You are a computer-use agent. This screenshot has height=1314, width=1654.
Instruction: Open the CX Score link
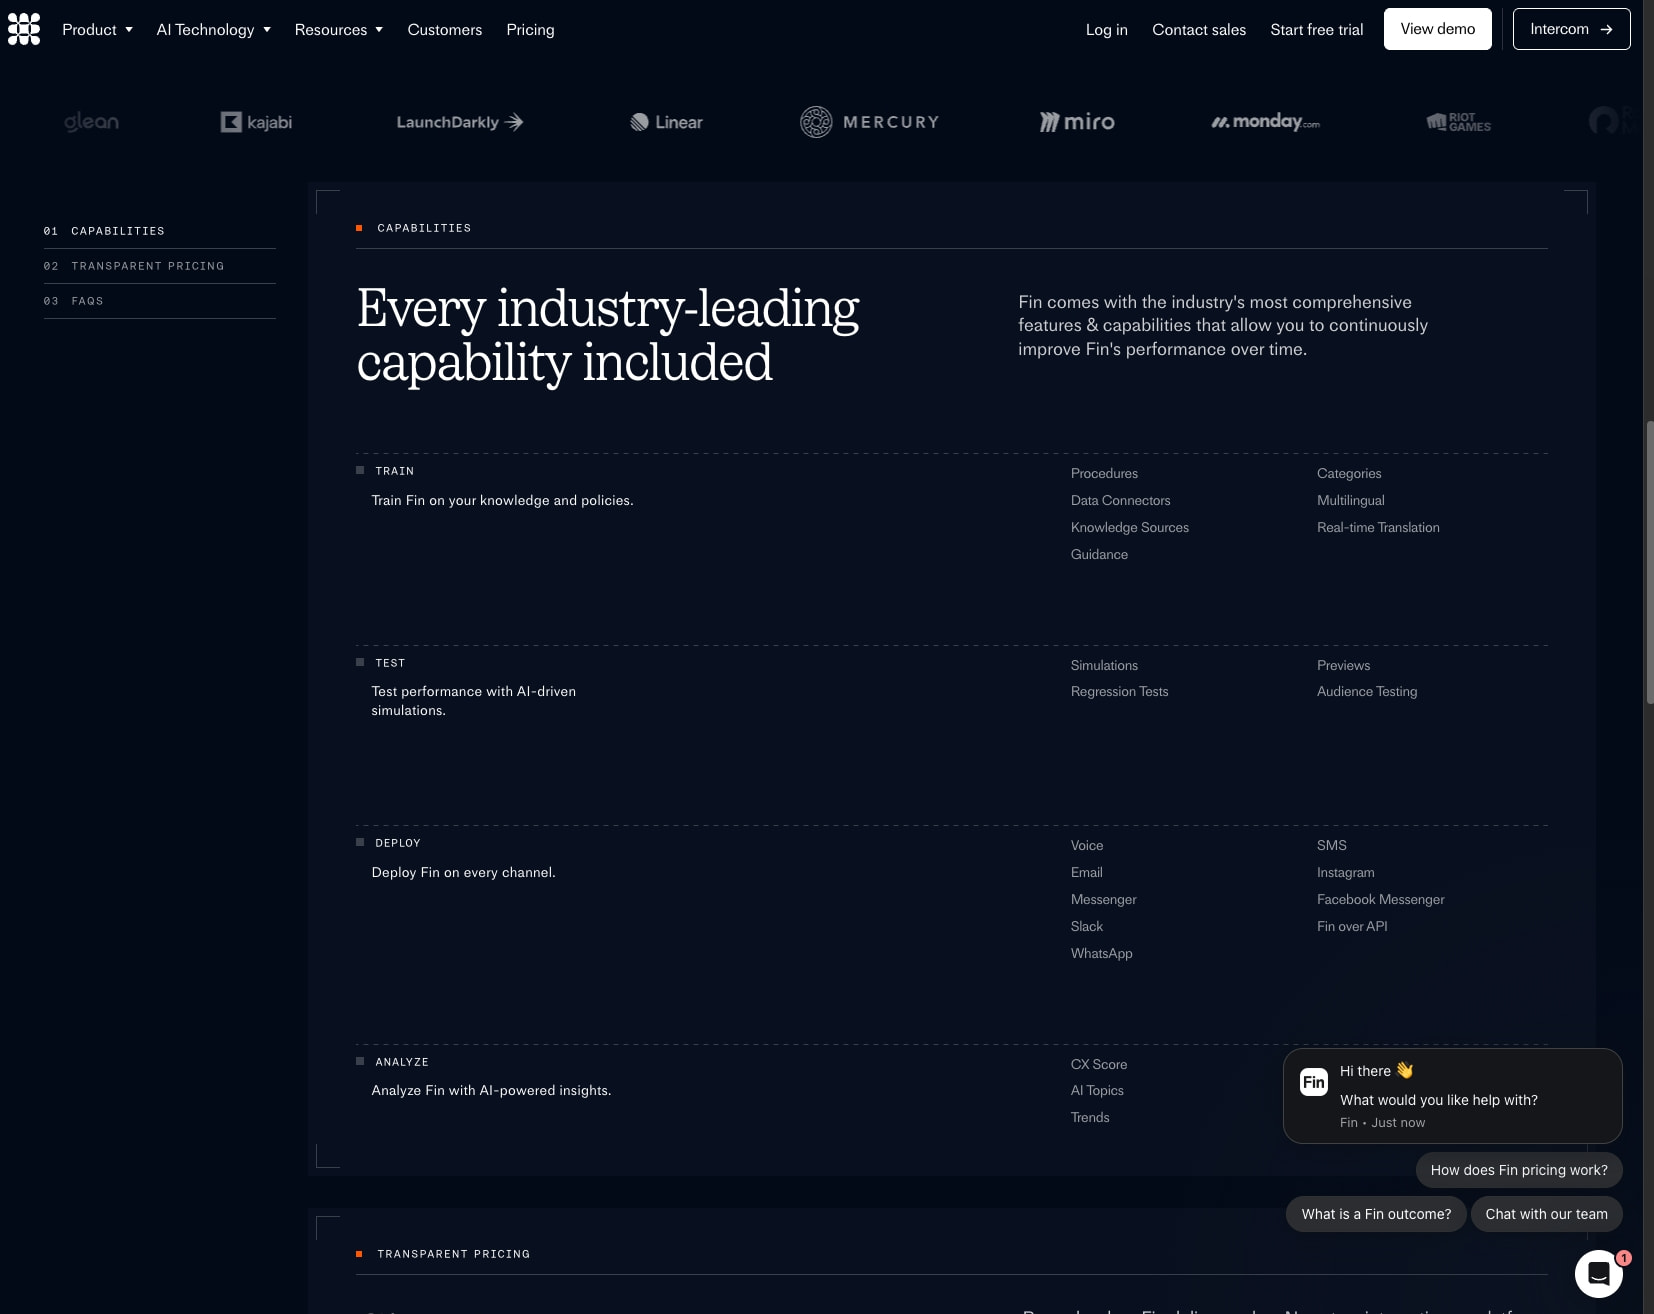tap(1098, 1064)
